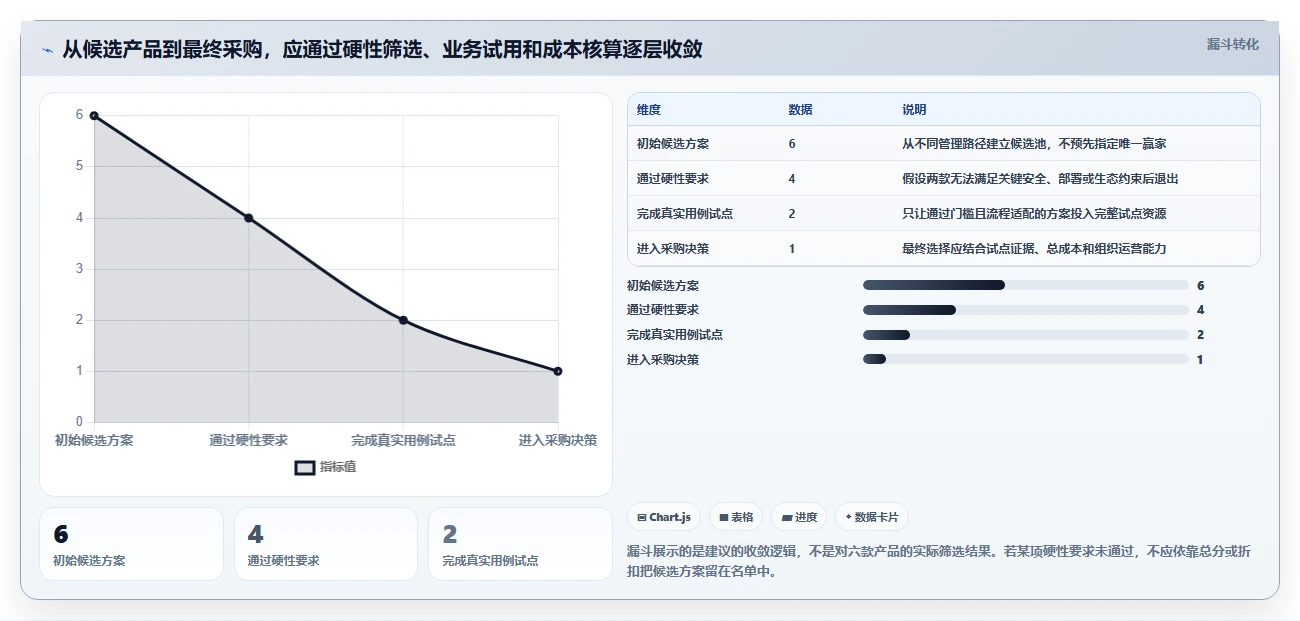This screenshot has width=1300, height=621.
Task: Click the chart data point at value 6
Action: click(x=94, y=116)
